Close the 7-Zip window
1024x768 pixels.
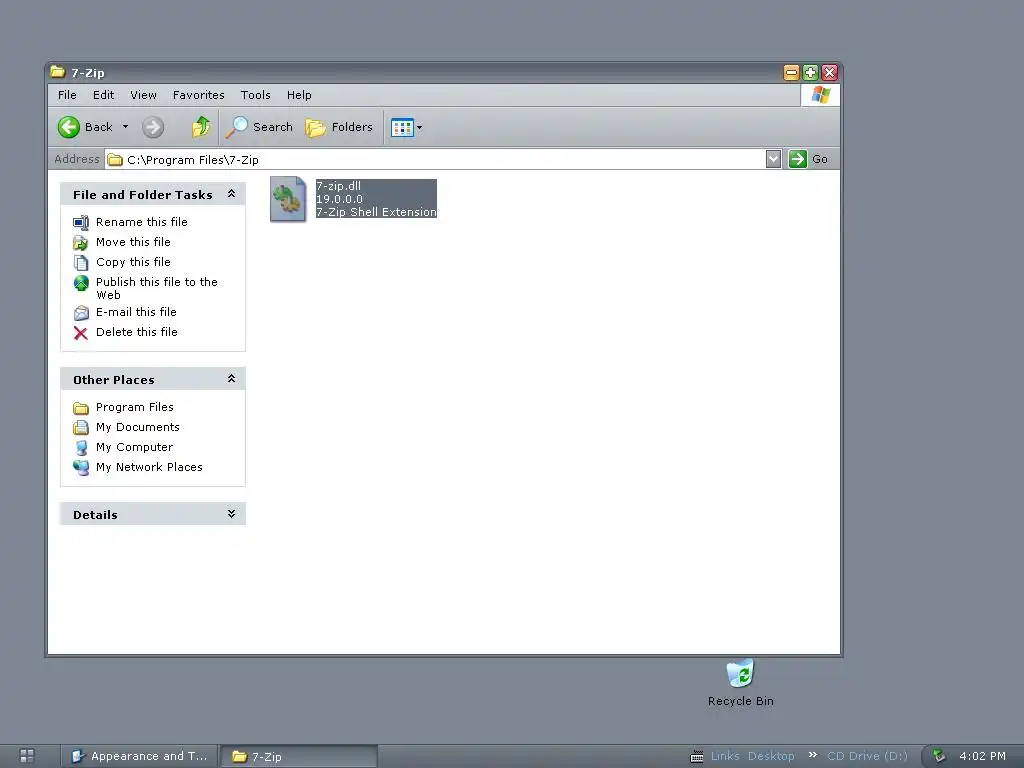click(x=829, y=72)
